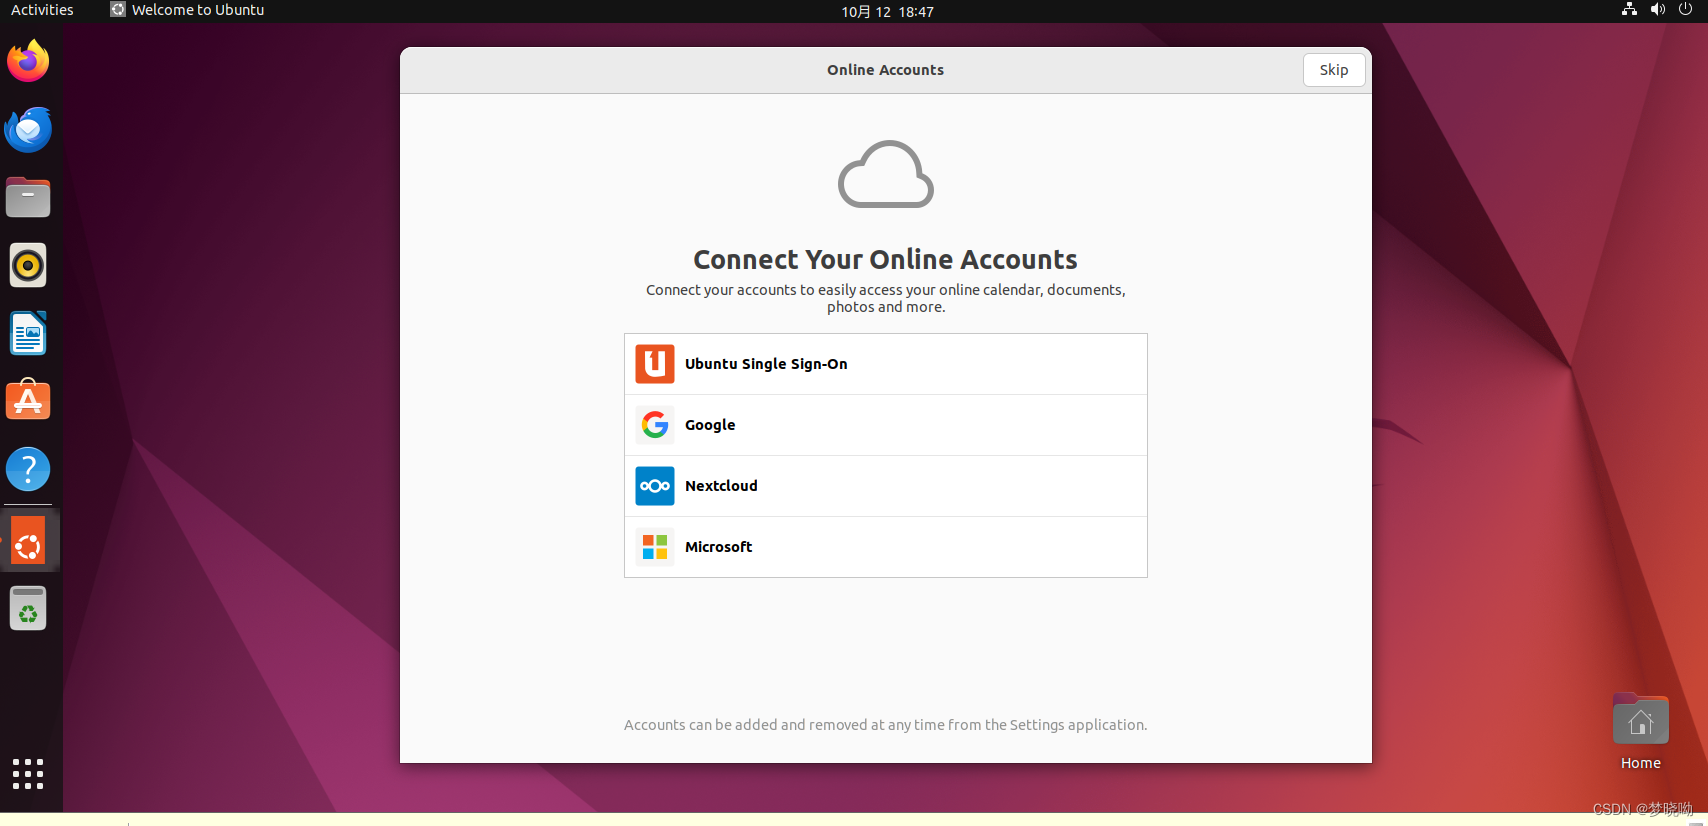Click the Online Accounts title bar text
The width and height of the screenshot is (1708, 826).
pos(885,70)
